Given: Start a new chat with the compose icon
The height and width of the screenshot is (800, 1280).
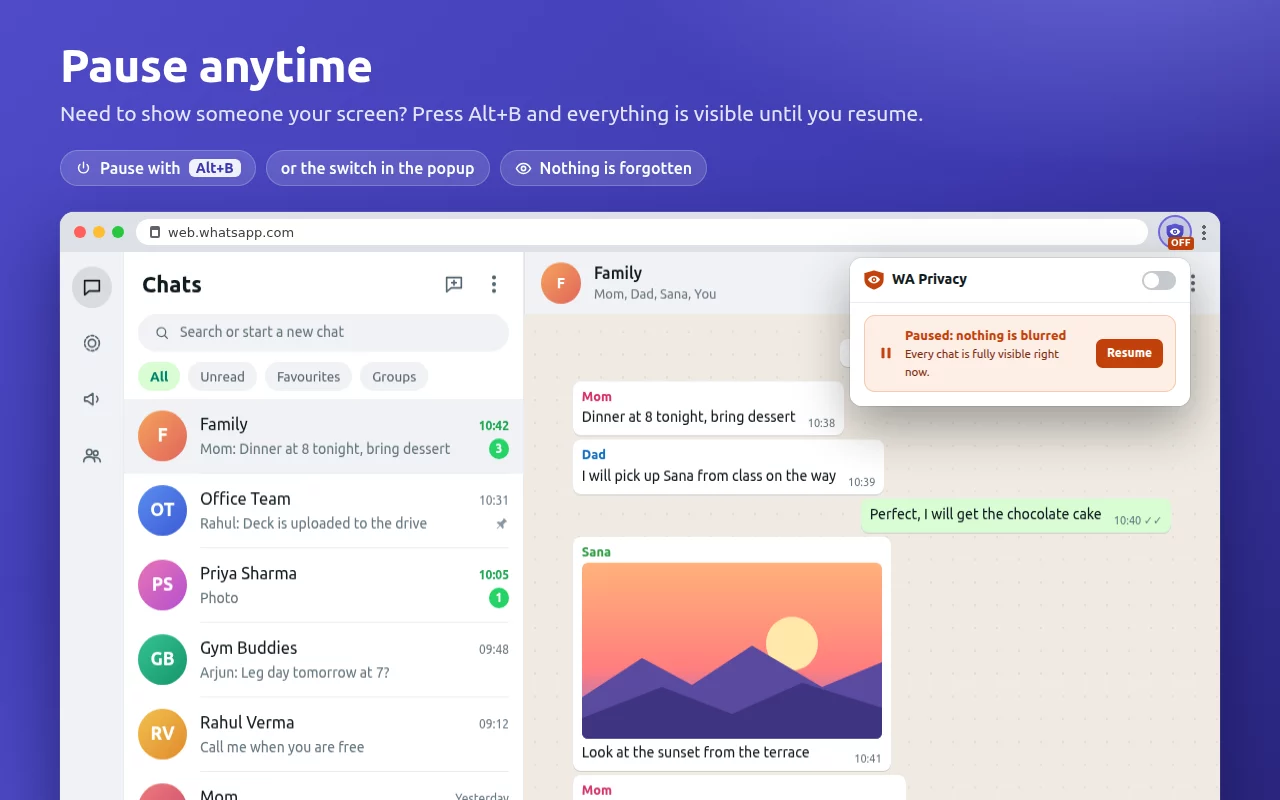Looking at the screenshot, I should [x=454, y=285].
